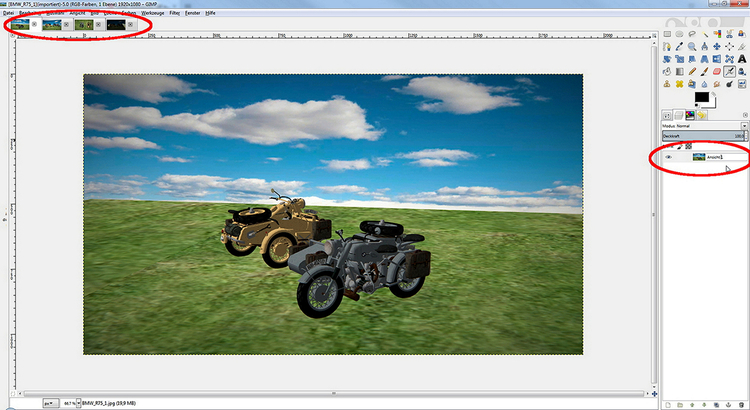
Task: Switch to the Tool Options dock tab
Action: 667,115
